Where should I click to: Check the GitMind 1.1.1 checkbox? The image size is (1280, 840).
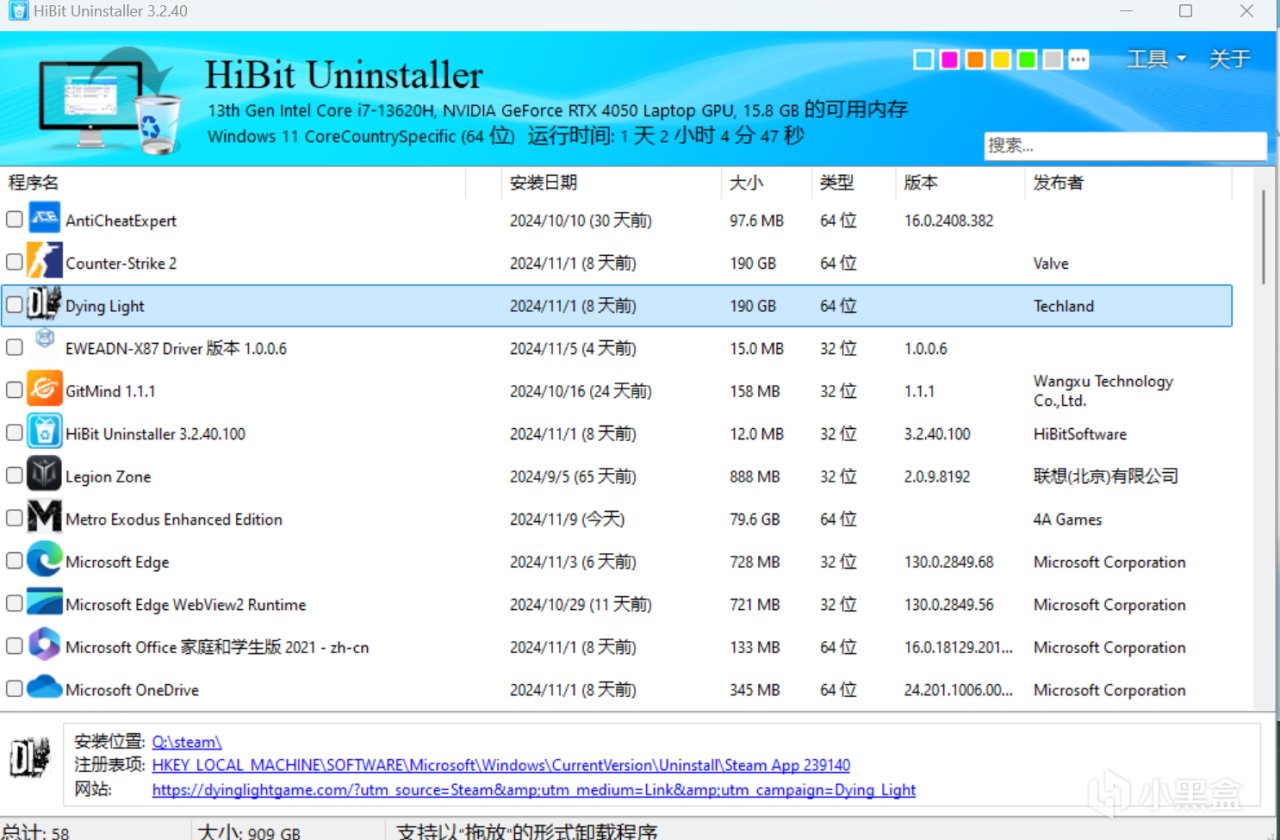pos(14,390)
